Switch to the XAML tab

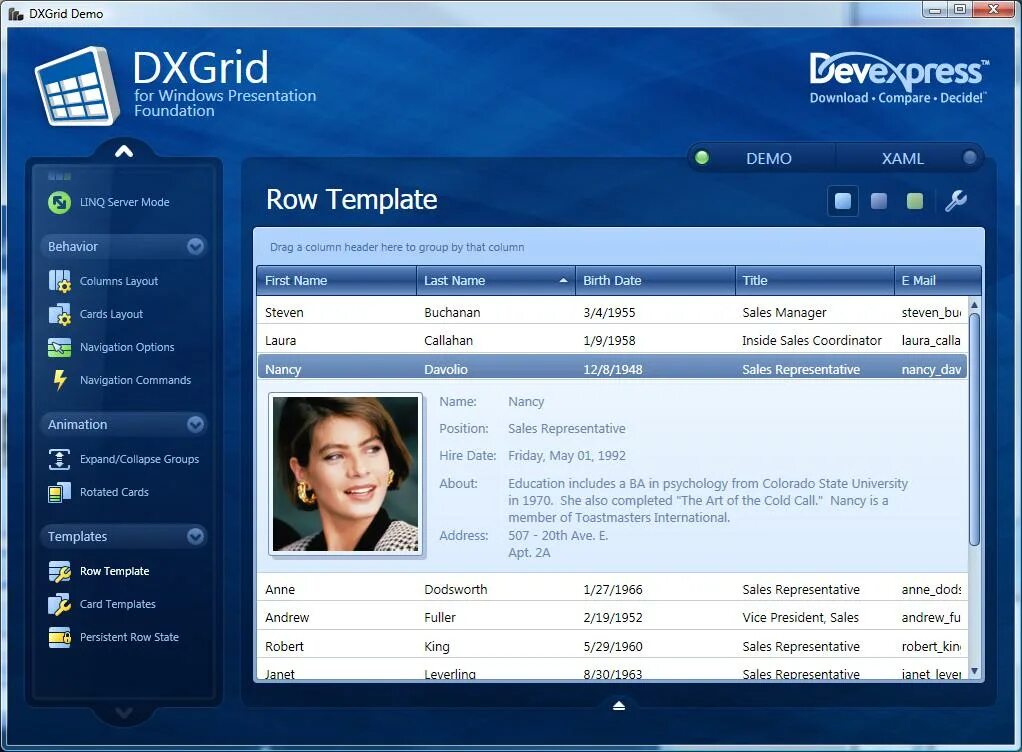coord(902,158)
